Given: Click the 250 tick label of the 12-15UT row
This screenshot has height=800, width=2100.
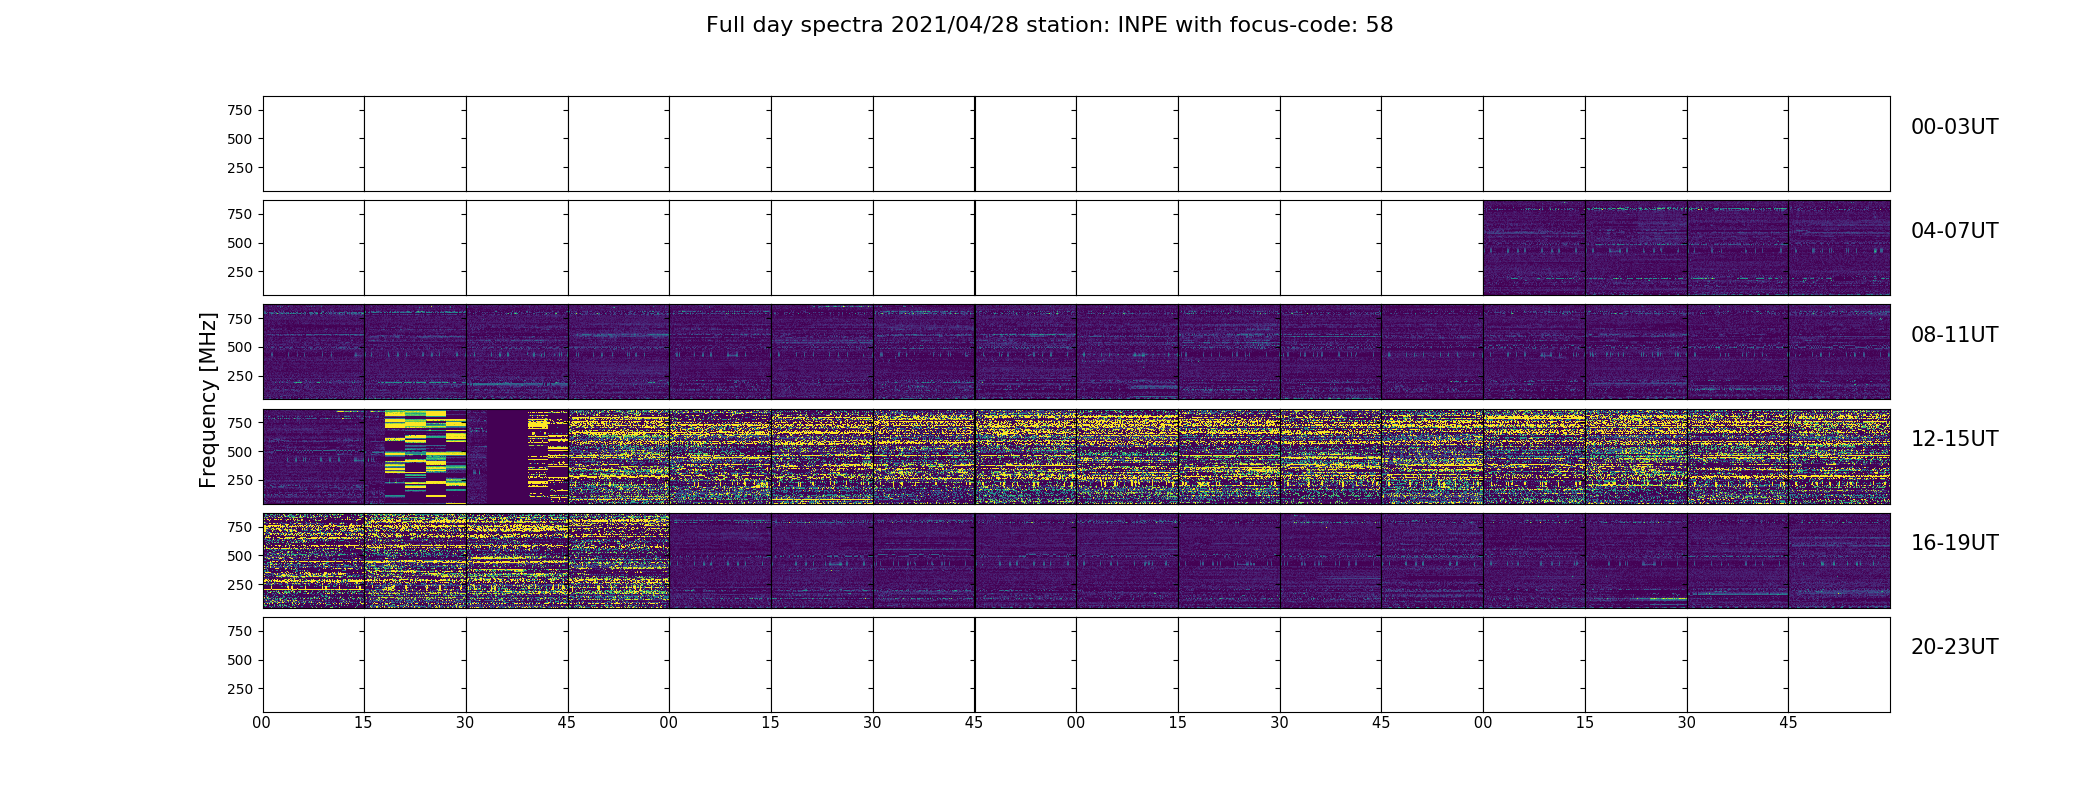Looking at the screenshot, I should point(240,481).
